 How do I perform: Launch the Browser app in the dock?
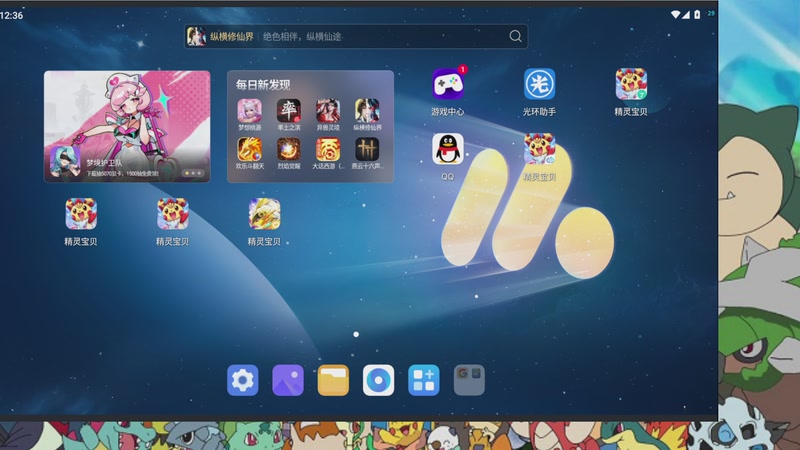[379, 380]
